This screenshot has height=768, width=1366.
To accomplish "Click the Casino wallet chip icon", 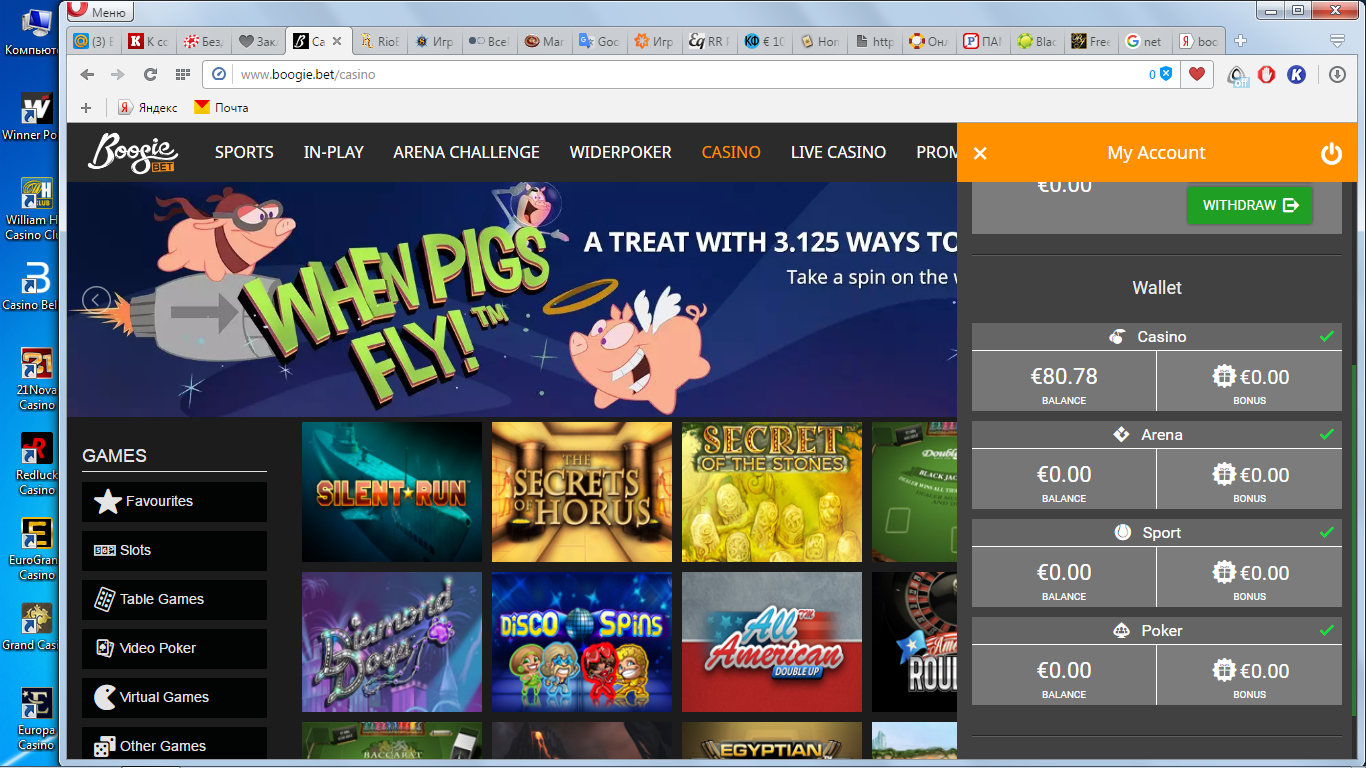I will pos(1117,337).
